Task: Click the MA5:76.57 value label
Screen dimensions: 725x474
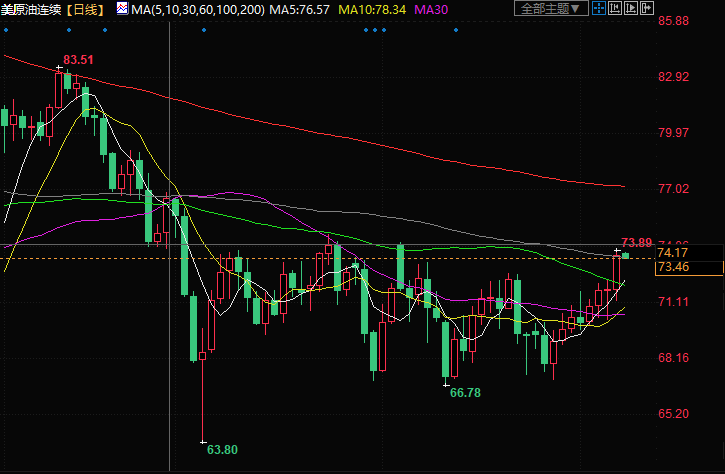Action: pyautogui.click(x=300, y=9)
